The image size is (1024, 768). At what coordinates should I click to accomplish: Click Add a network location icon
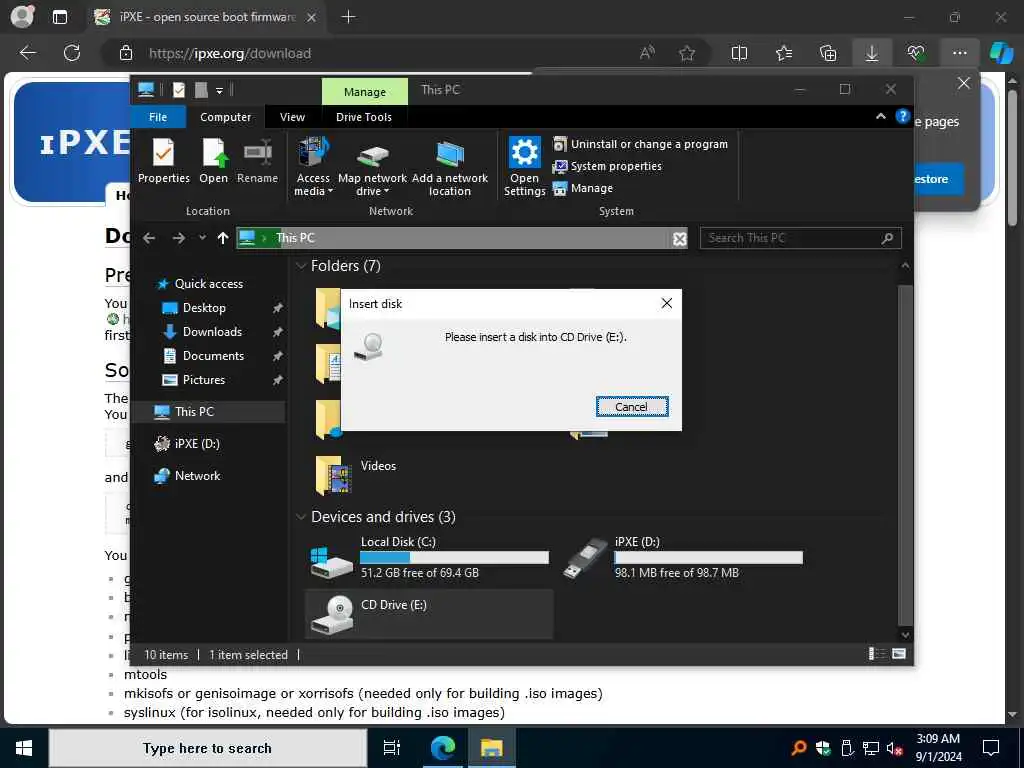(x=449, y=167)
